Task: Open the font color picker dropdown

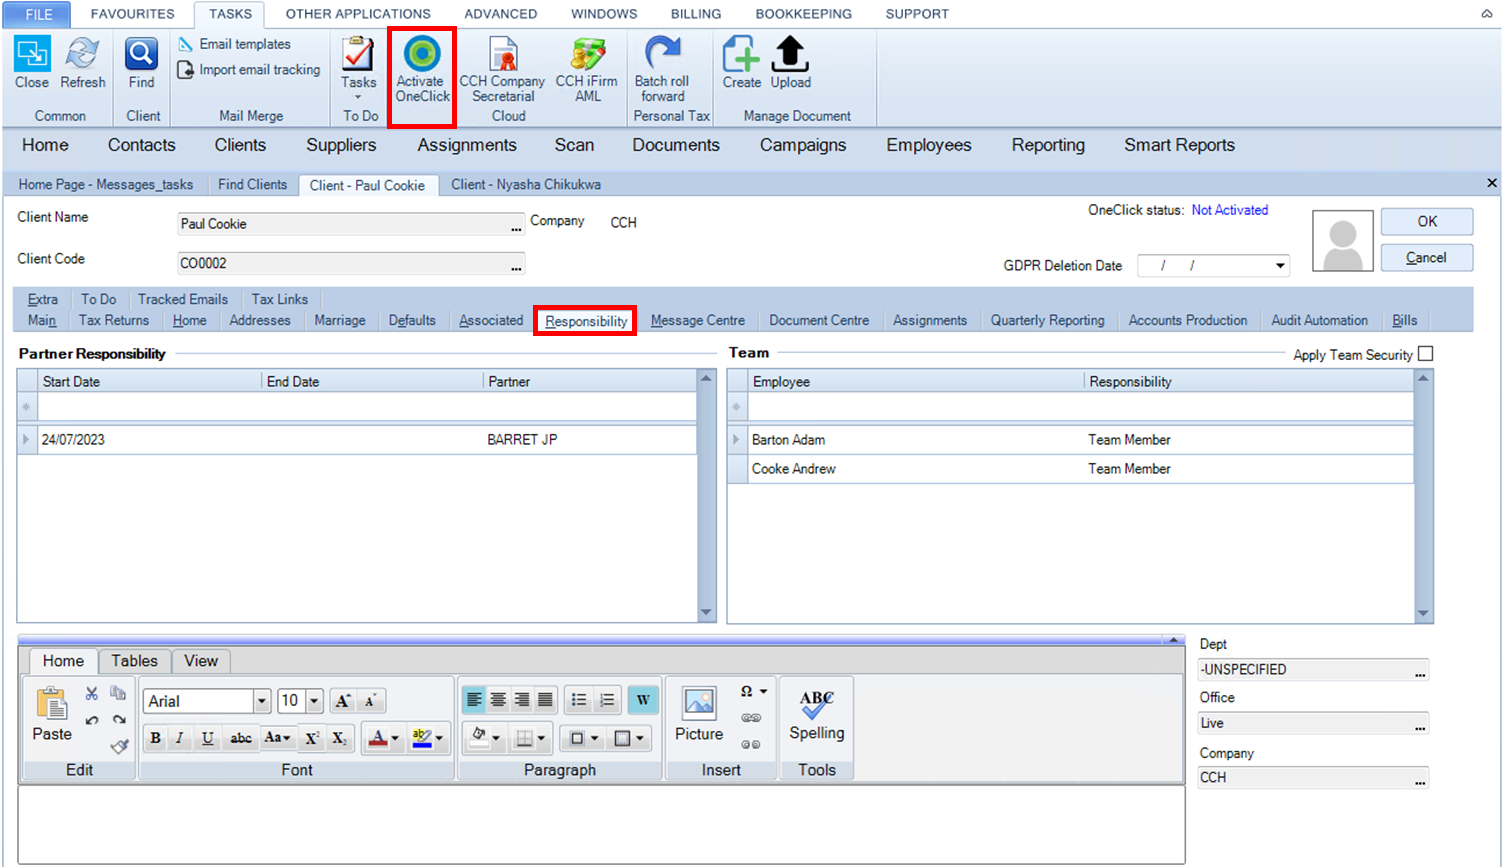Action: point(396,738)
